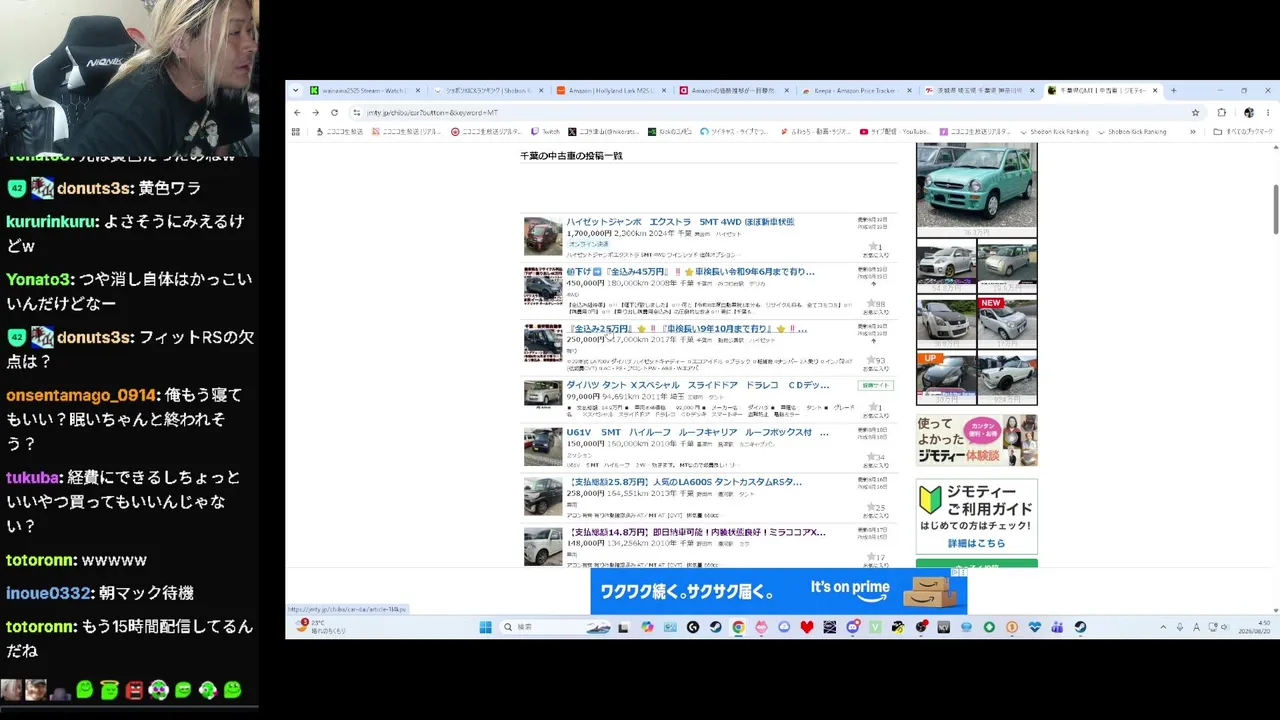Favorite the ダイハツ タント listing star

click(x=873, y=407)
